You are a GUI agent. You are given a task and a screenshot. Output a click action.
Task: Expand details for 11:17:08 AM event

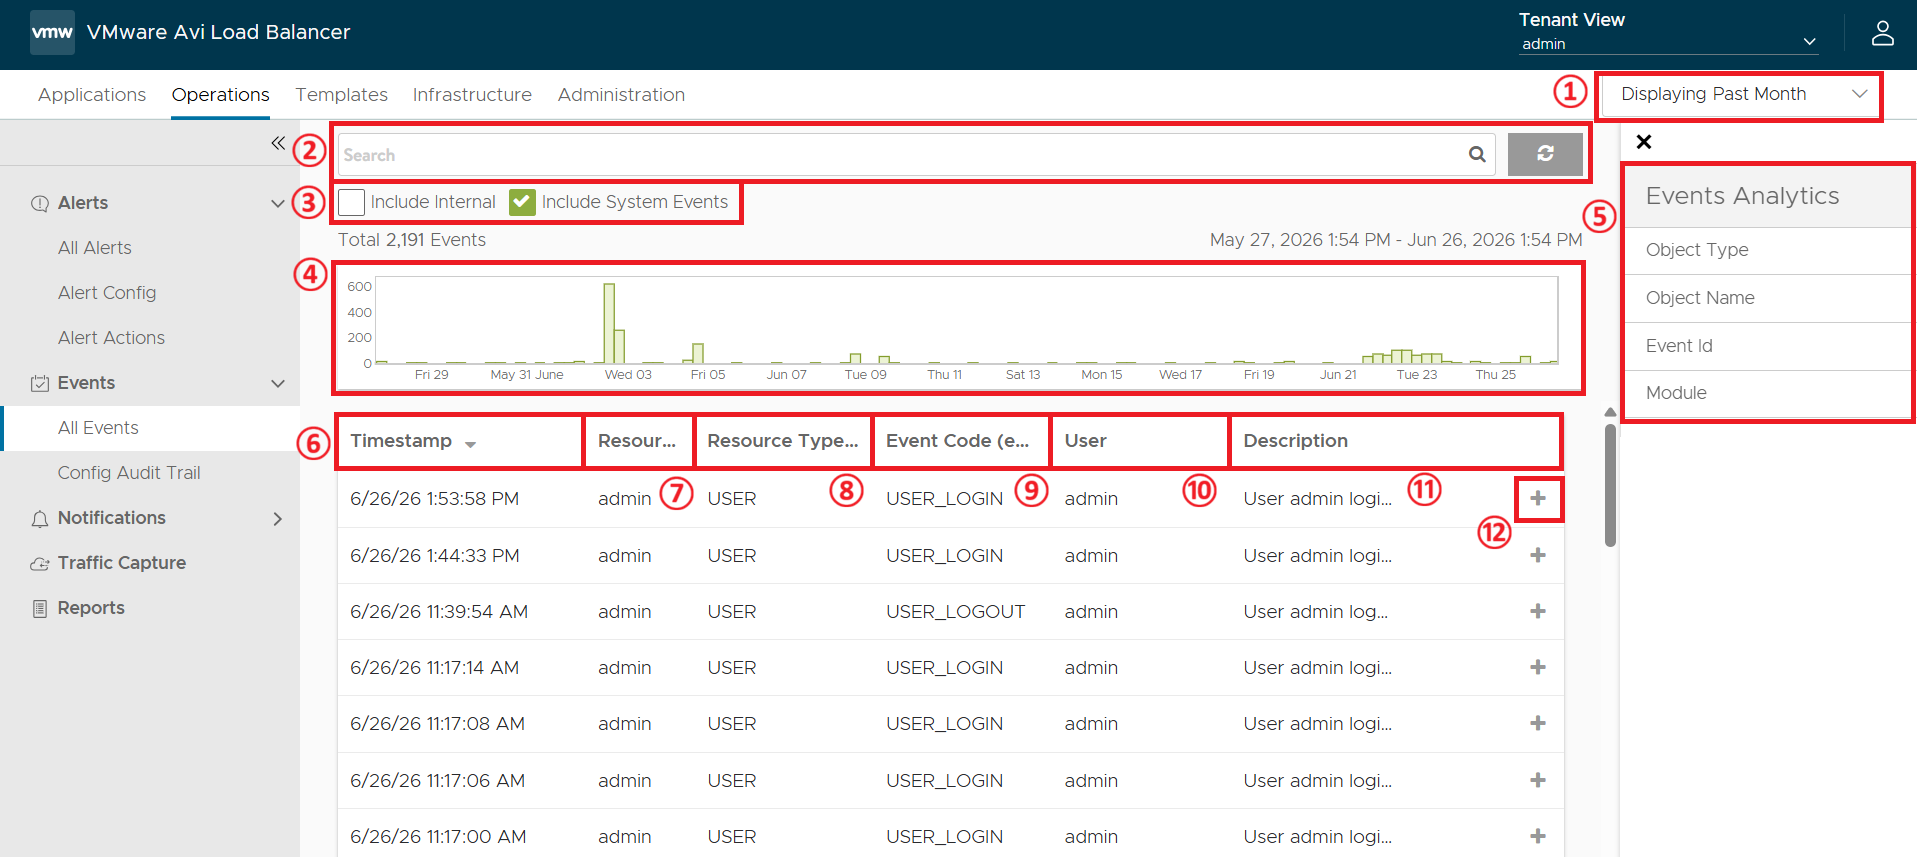tap(1538, 723)
